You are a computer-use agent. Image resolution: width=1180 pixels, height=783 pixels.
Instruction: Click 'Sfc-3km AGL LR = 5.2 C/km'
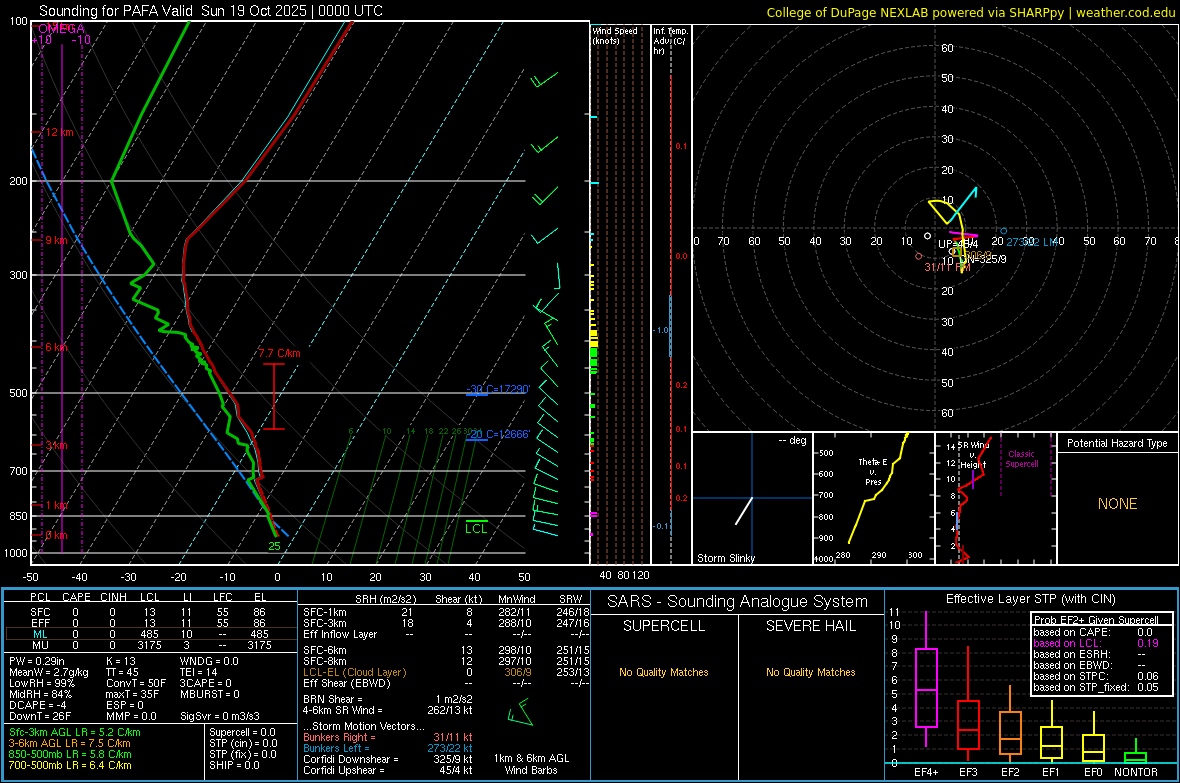75,733
